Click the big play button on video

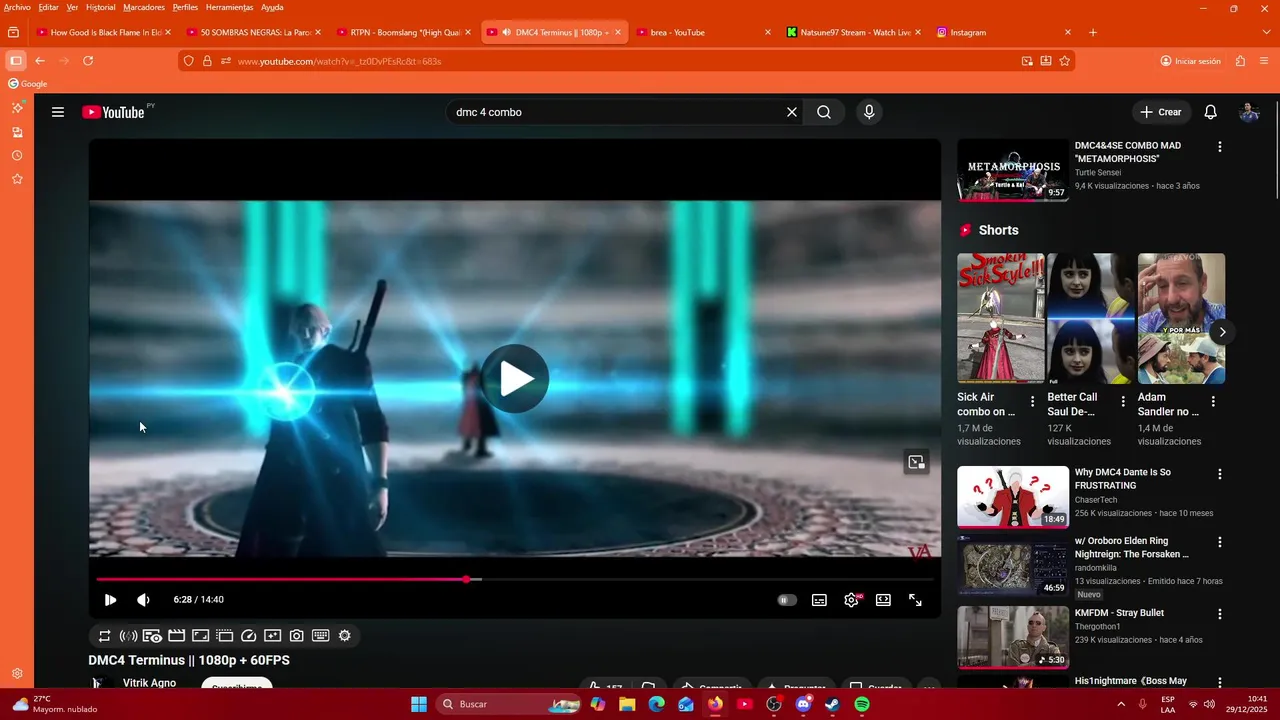tap(515, 379)
